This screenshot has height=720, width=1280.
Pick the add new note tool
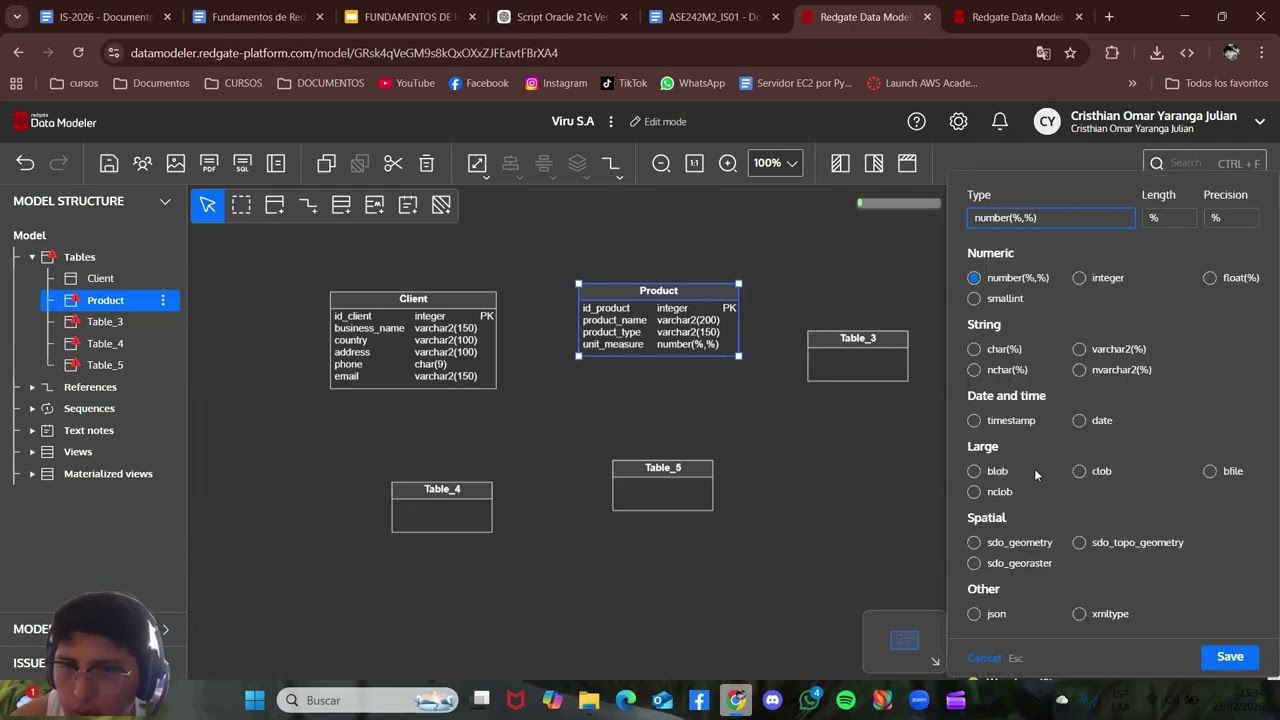click(408, 205)
